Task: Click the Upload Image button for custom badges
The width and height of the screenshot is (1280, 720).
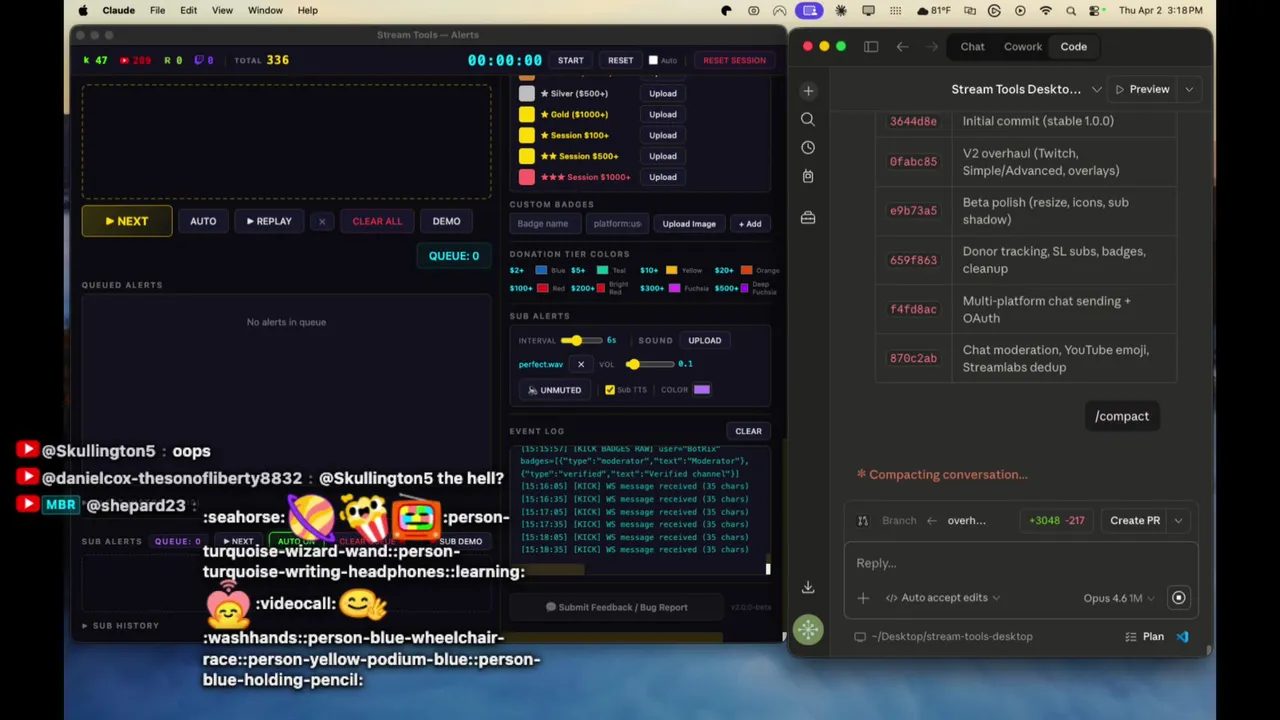Action: click(689, 224)
